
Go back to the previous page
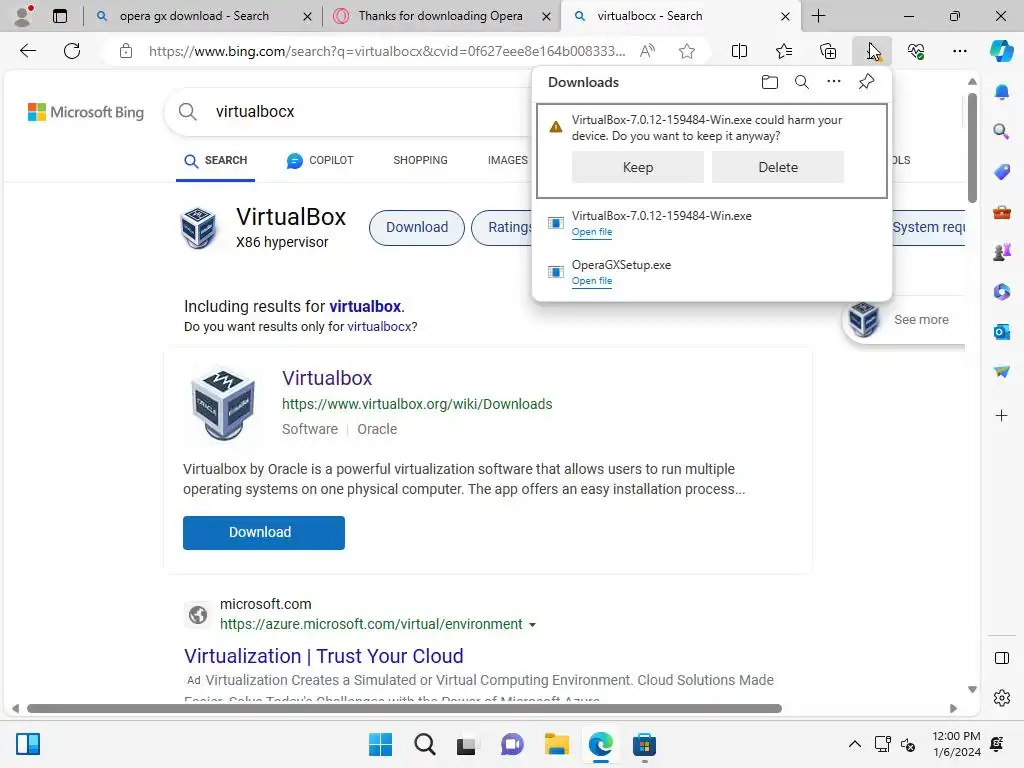(x=27, y=51)
